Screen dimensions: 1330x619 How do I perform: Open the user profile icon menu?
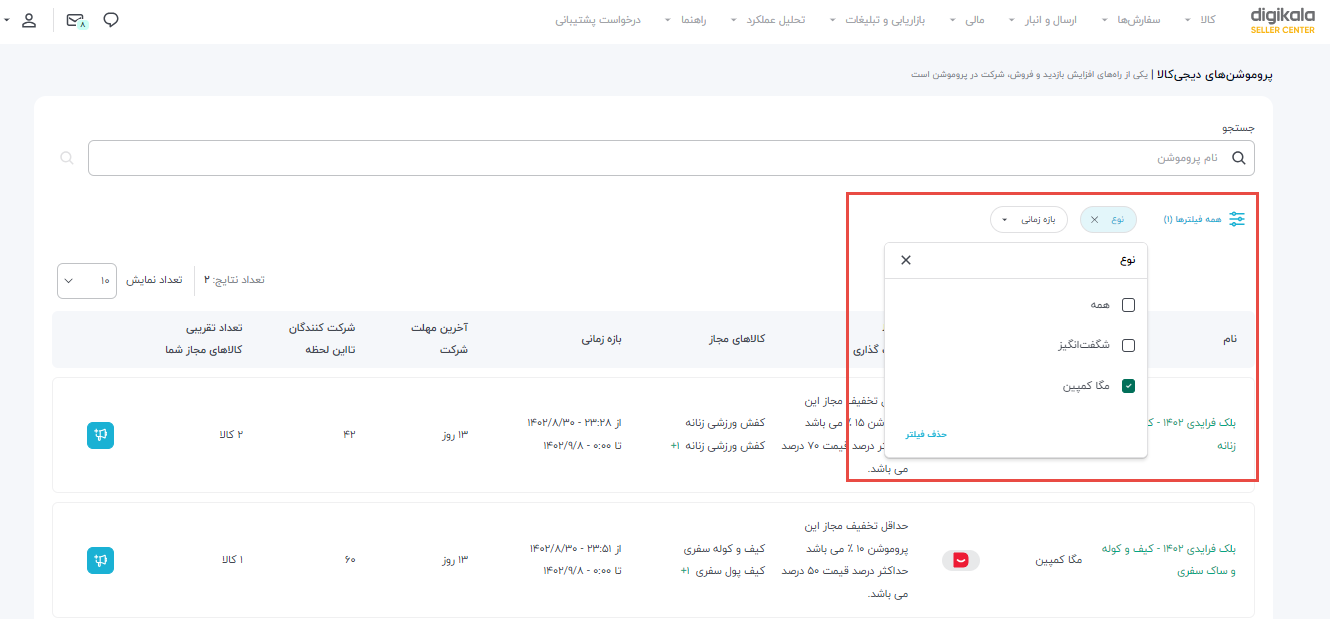click(x=29, y=20)
